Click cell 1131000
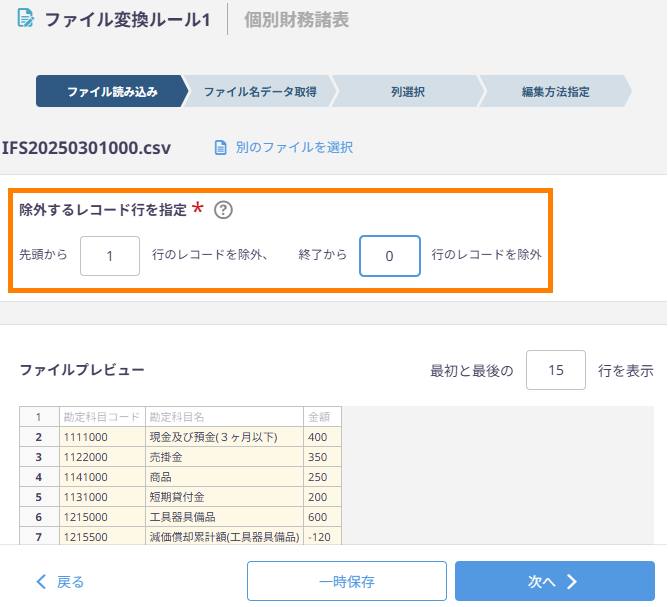The height and width of the screenshot is (607, 668). 102,497
